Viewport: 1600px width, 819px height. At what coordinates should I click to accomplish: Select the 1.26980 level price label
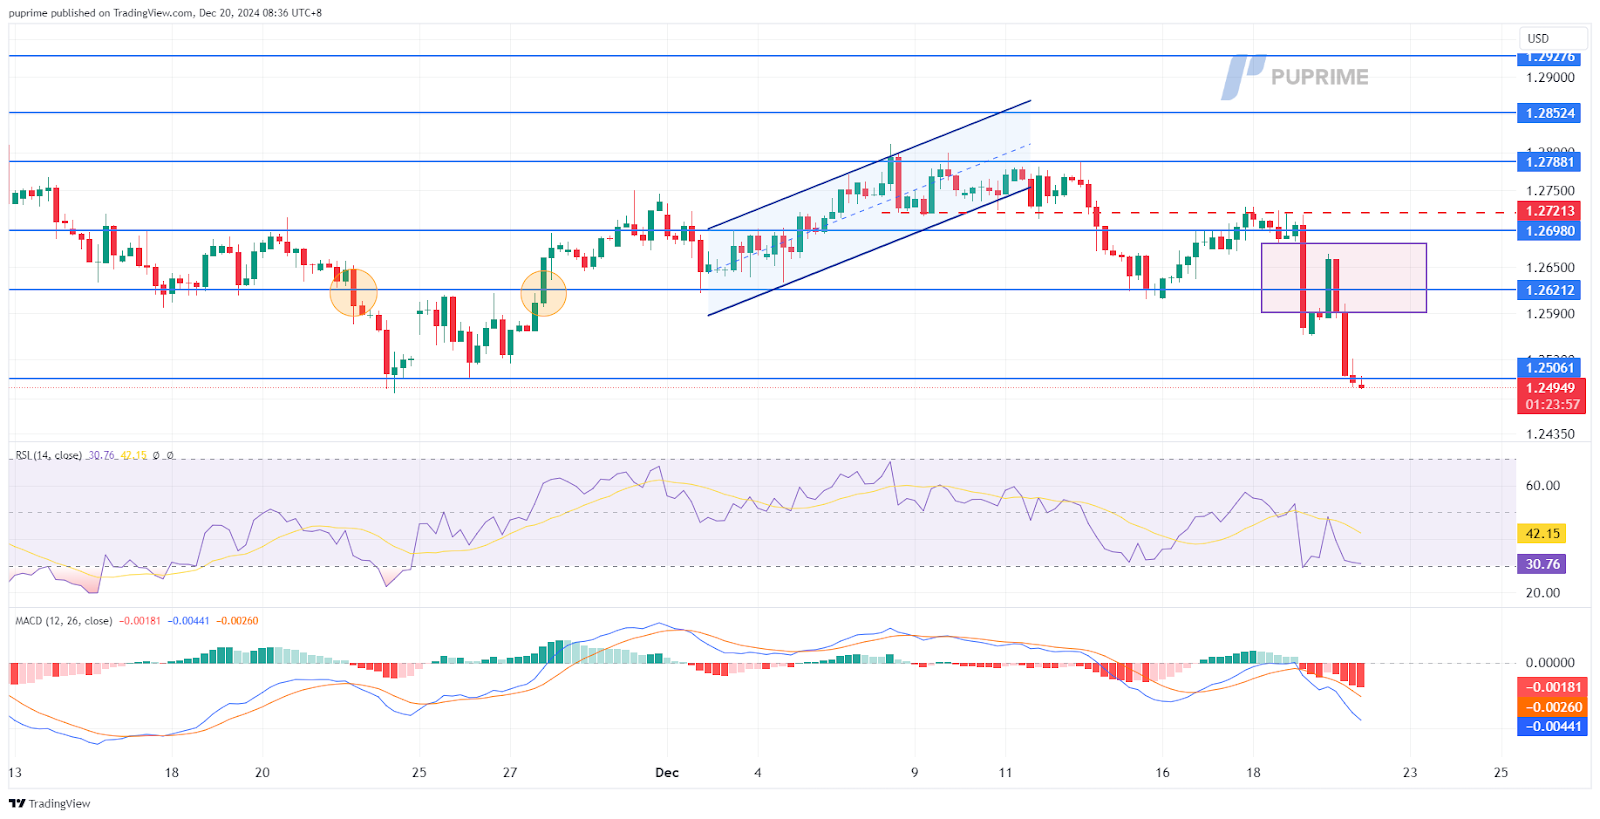click(x=1550, y=231)
